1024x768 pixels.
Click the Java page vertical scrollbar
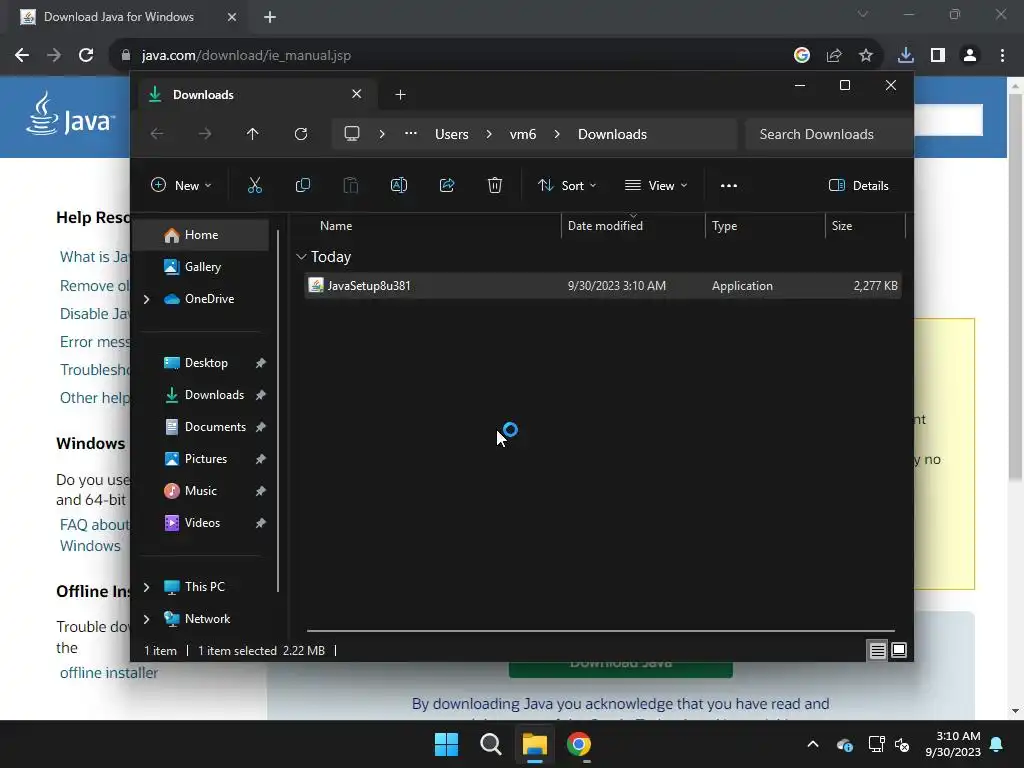[x=1015, y=287]
